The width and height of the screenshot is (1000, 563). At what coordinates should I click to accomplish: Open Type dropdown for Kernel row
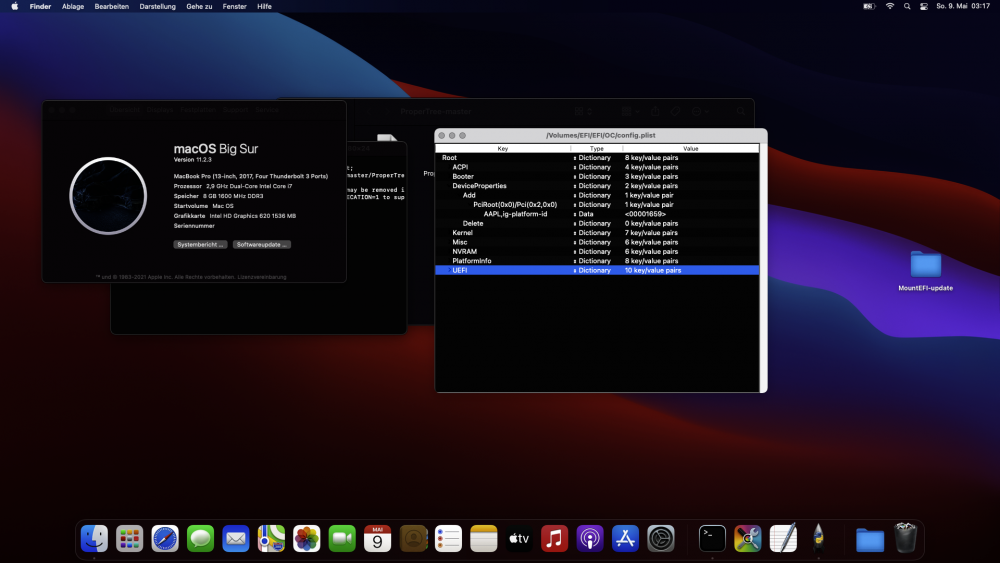click(575, 233)
